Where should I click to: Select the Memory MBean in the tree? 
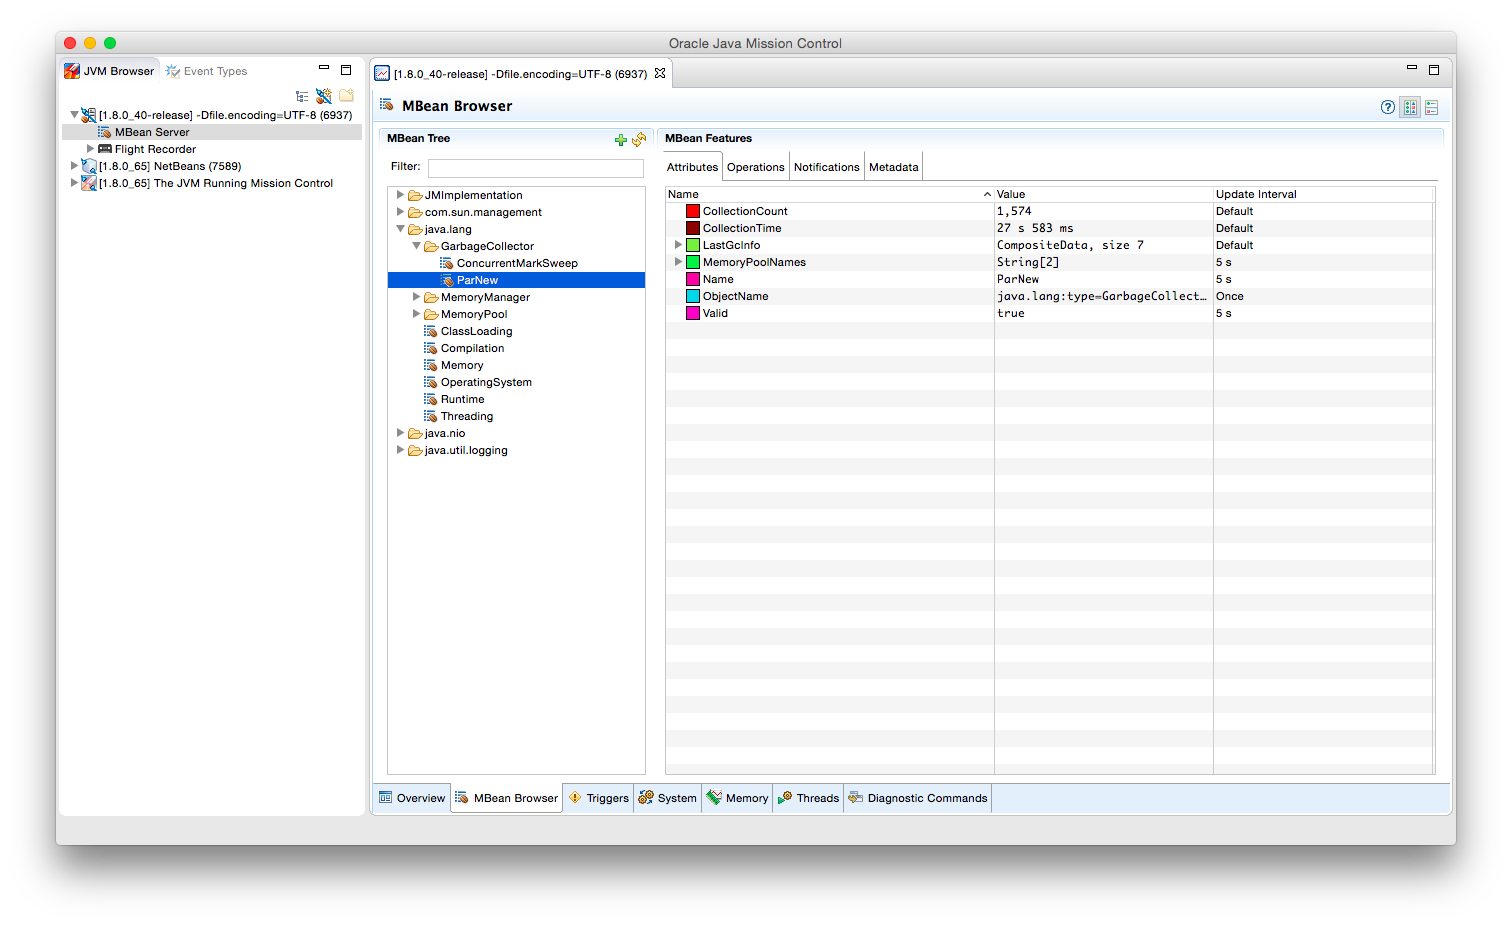coord(462,365)
